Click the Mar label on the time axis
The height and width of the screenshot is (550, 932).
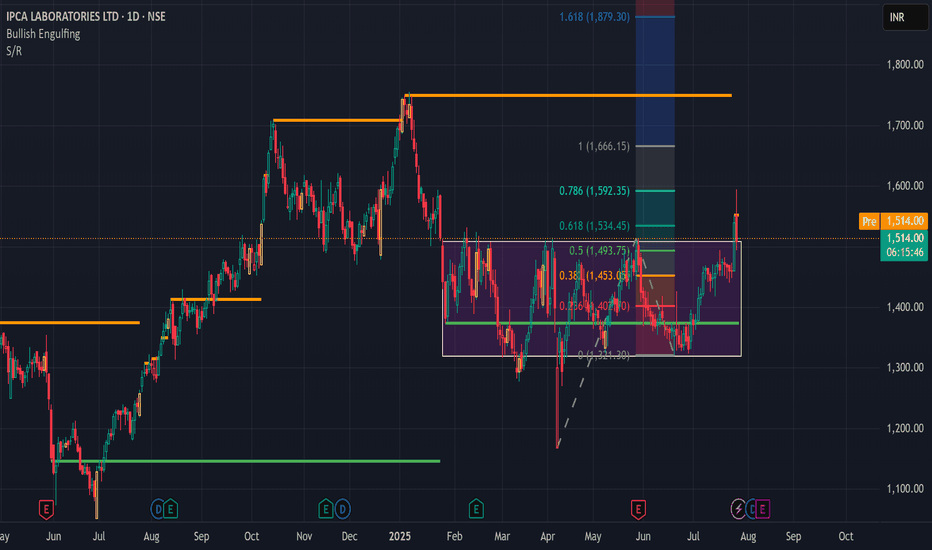click(502, 536)
